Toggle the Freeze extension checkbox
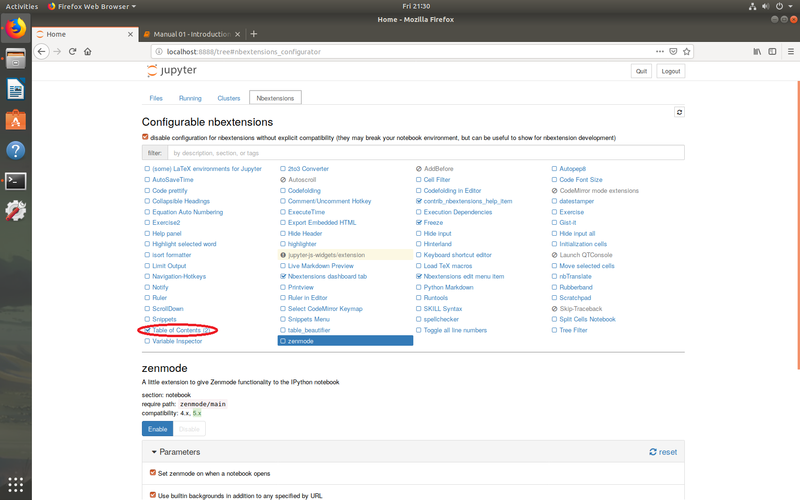The width and height of the screenshot is (800, 500). click(x=419, y=222)
